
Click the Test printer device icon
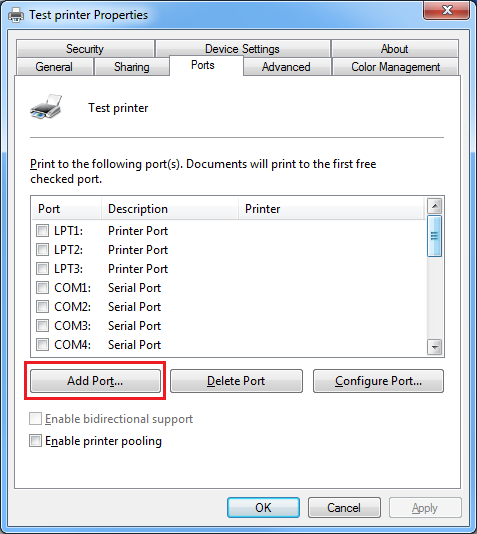46,107
